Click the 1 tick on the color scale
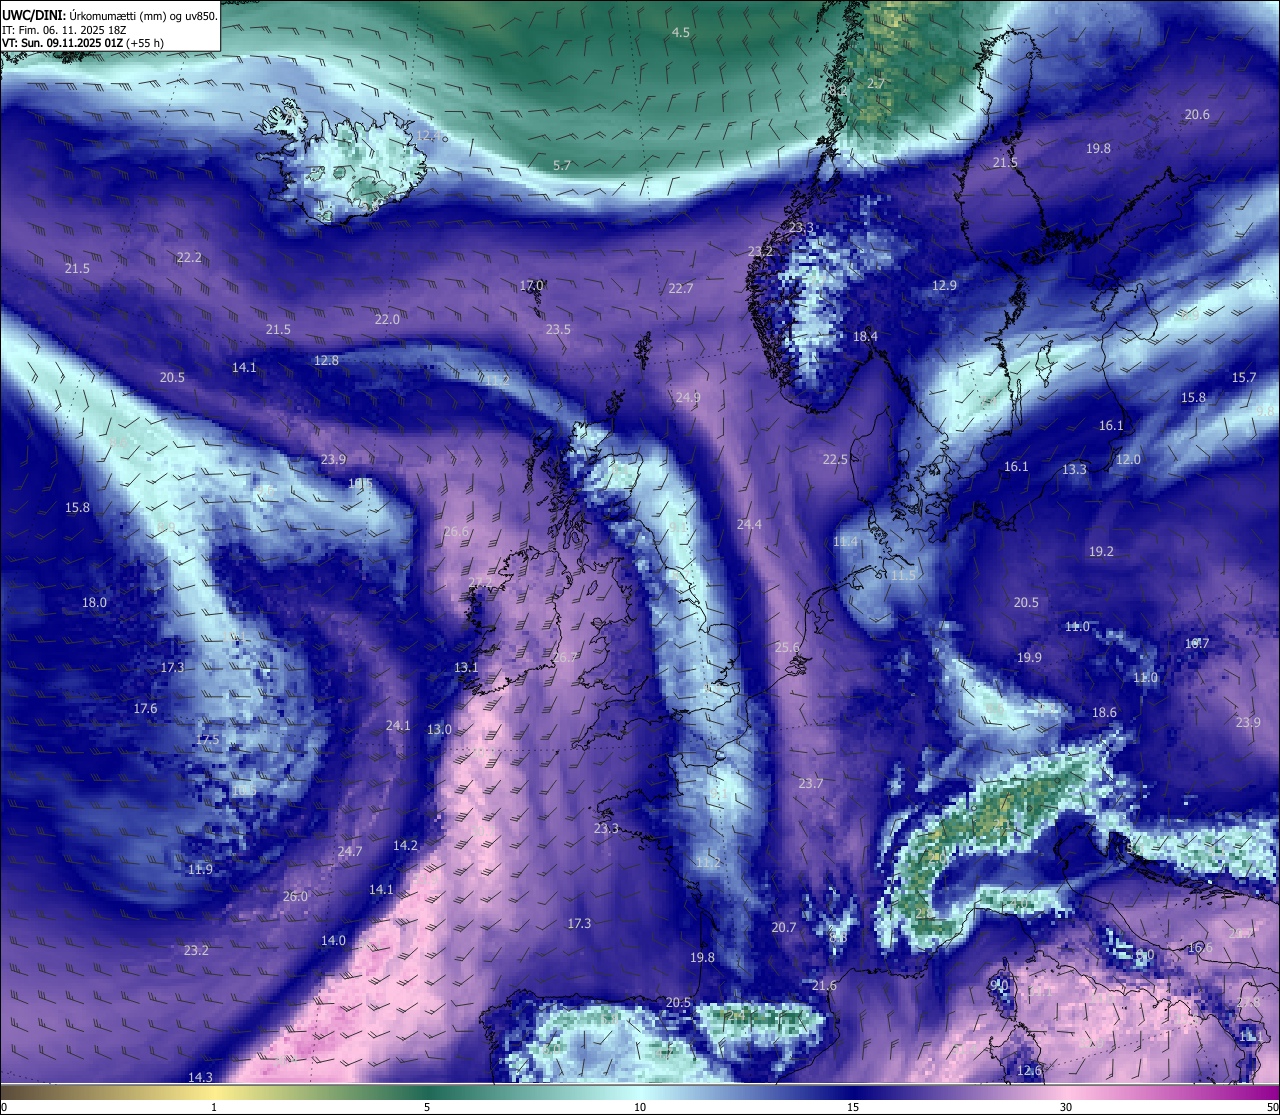 click(214, 1107)
